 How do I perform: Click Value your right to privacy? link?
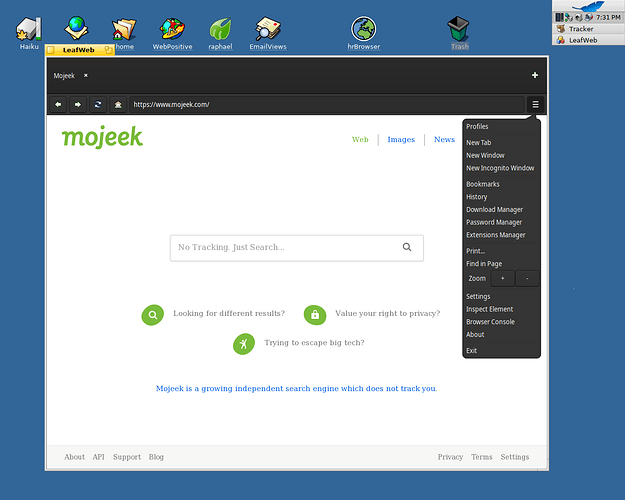coord(387,313)
